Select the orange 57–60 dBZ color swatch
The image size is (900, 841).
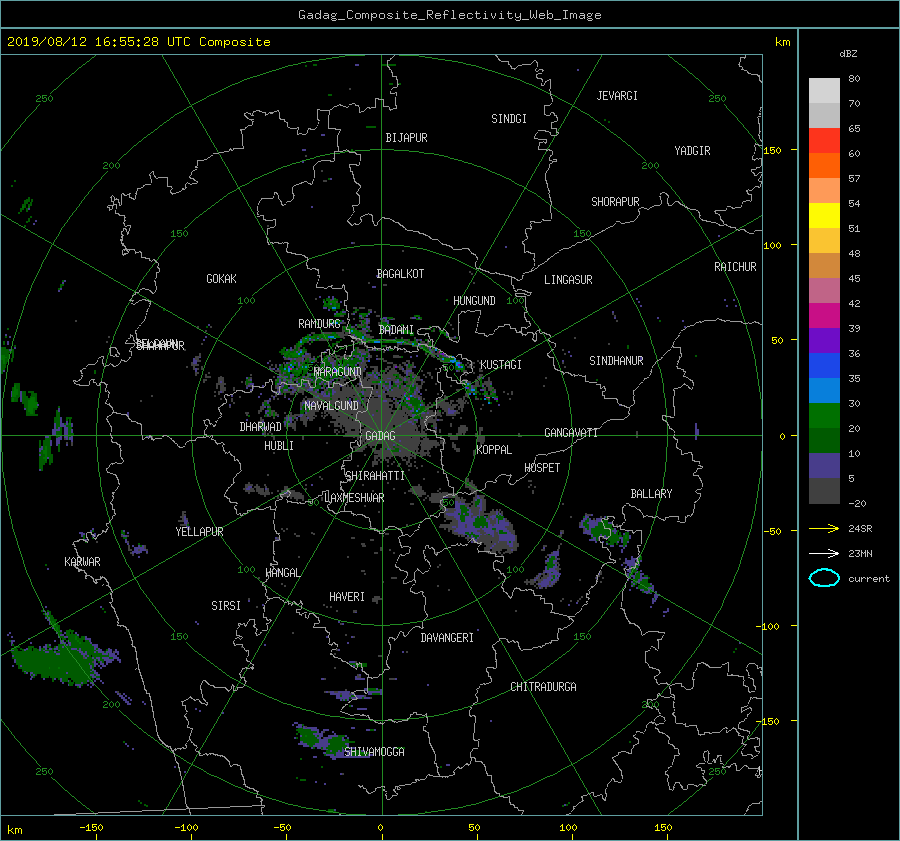pos(824,165)
